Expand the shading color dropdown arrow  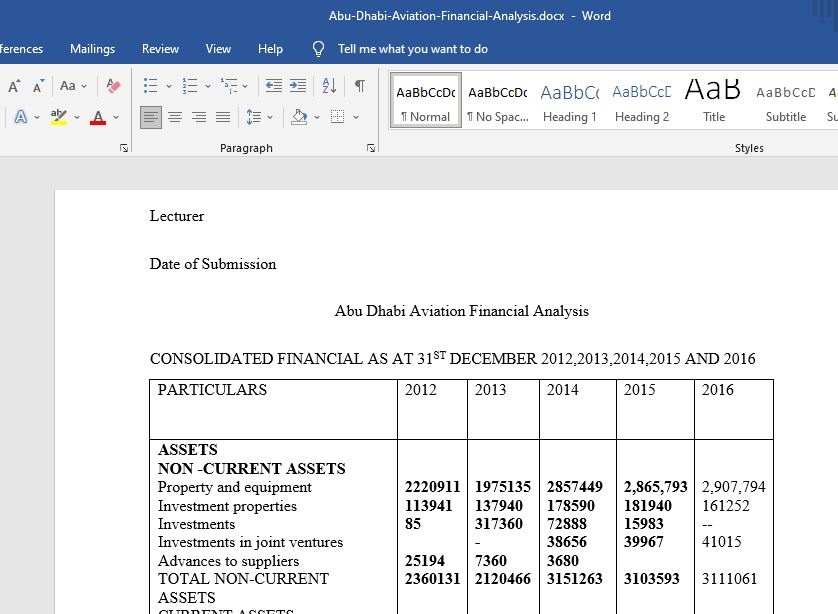click(x=317, y=116)
